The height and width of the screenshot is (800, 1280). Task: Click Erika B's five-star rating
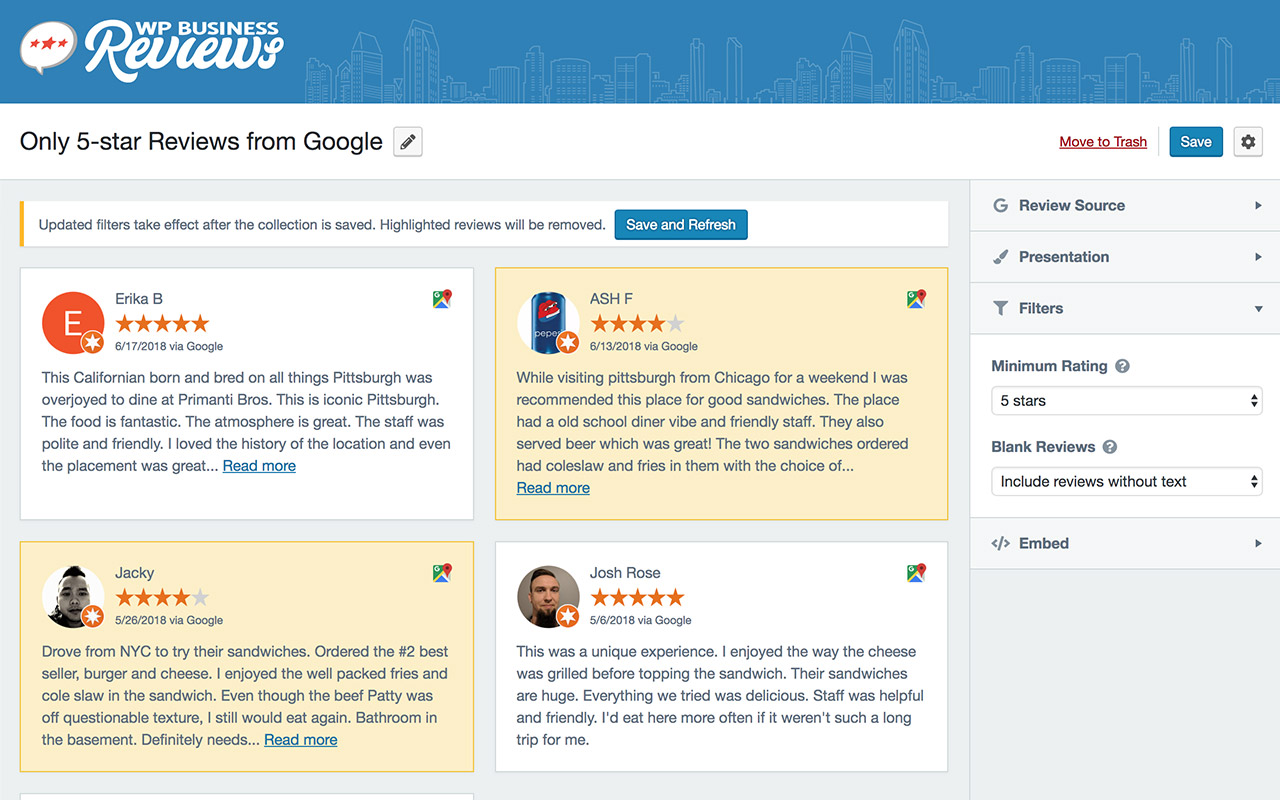[162, 323]
